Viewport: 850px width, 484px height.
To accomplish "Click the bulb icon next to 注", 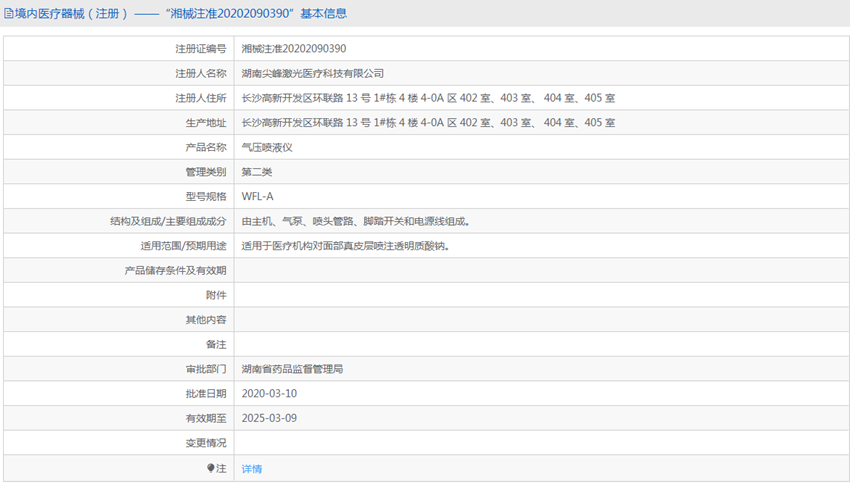I will (210, 468).
